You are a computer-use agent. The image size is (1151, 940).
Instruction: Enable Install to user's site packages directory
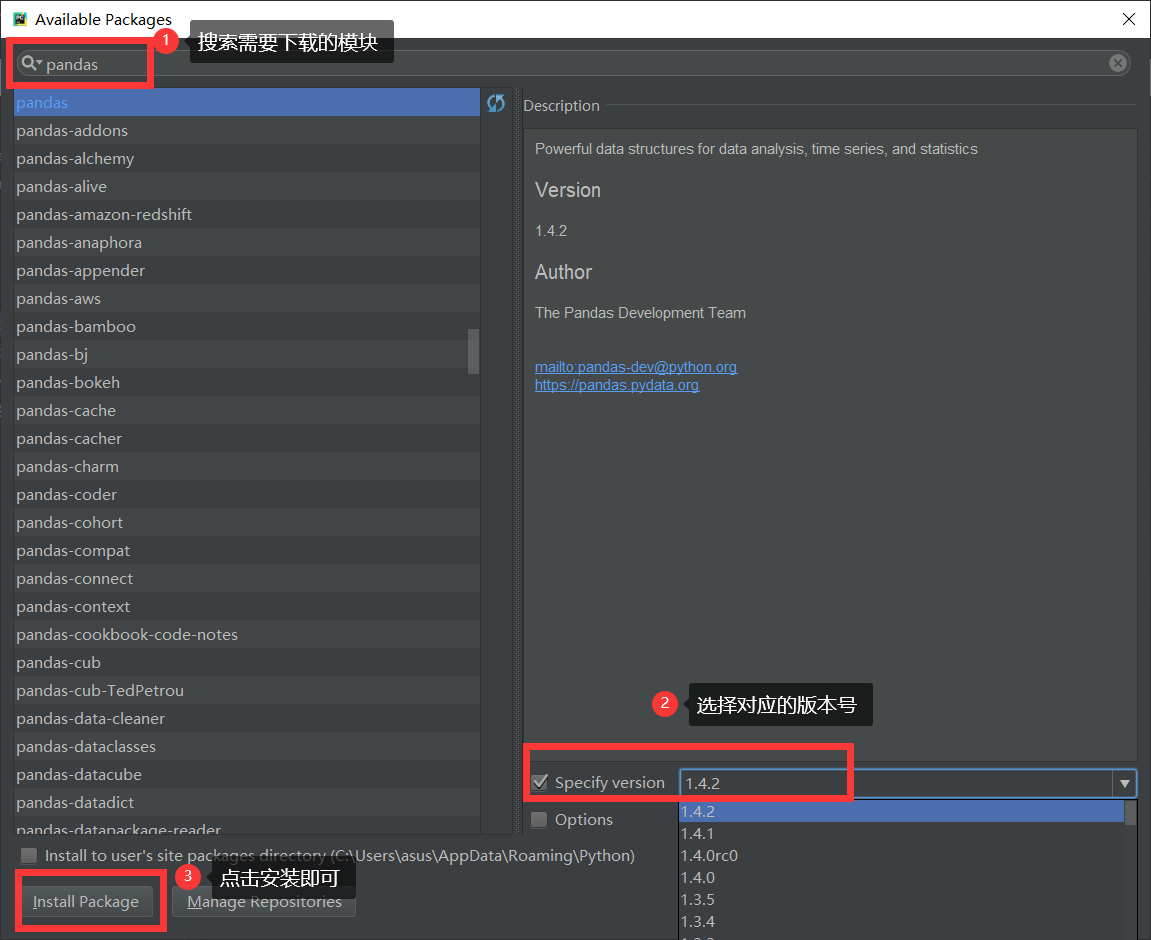tap(29, 856)
